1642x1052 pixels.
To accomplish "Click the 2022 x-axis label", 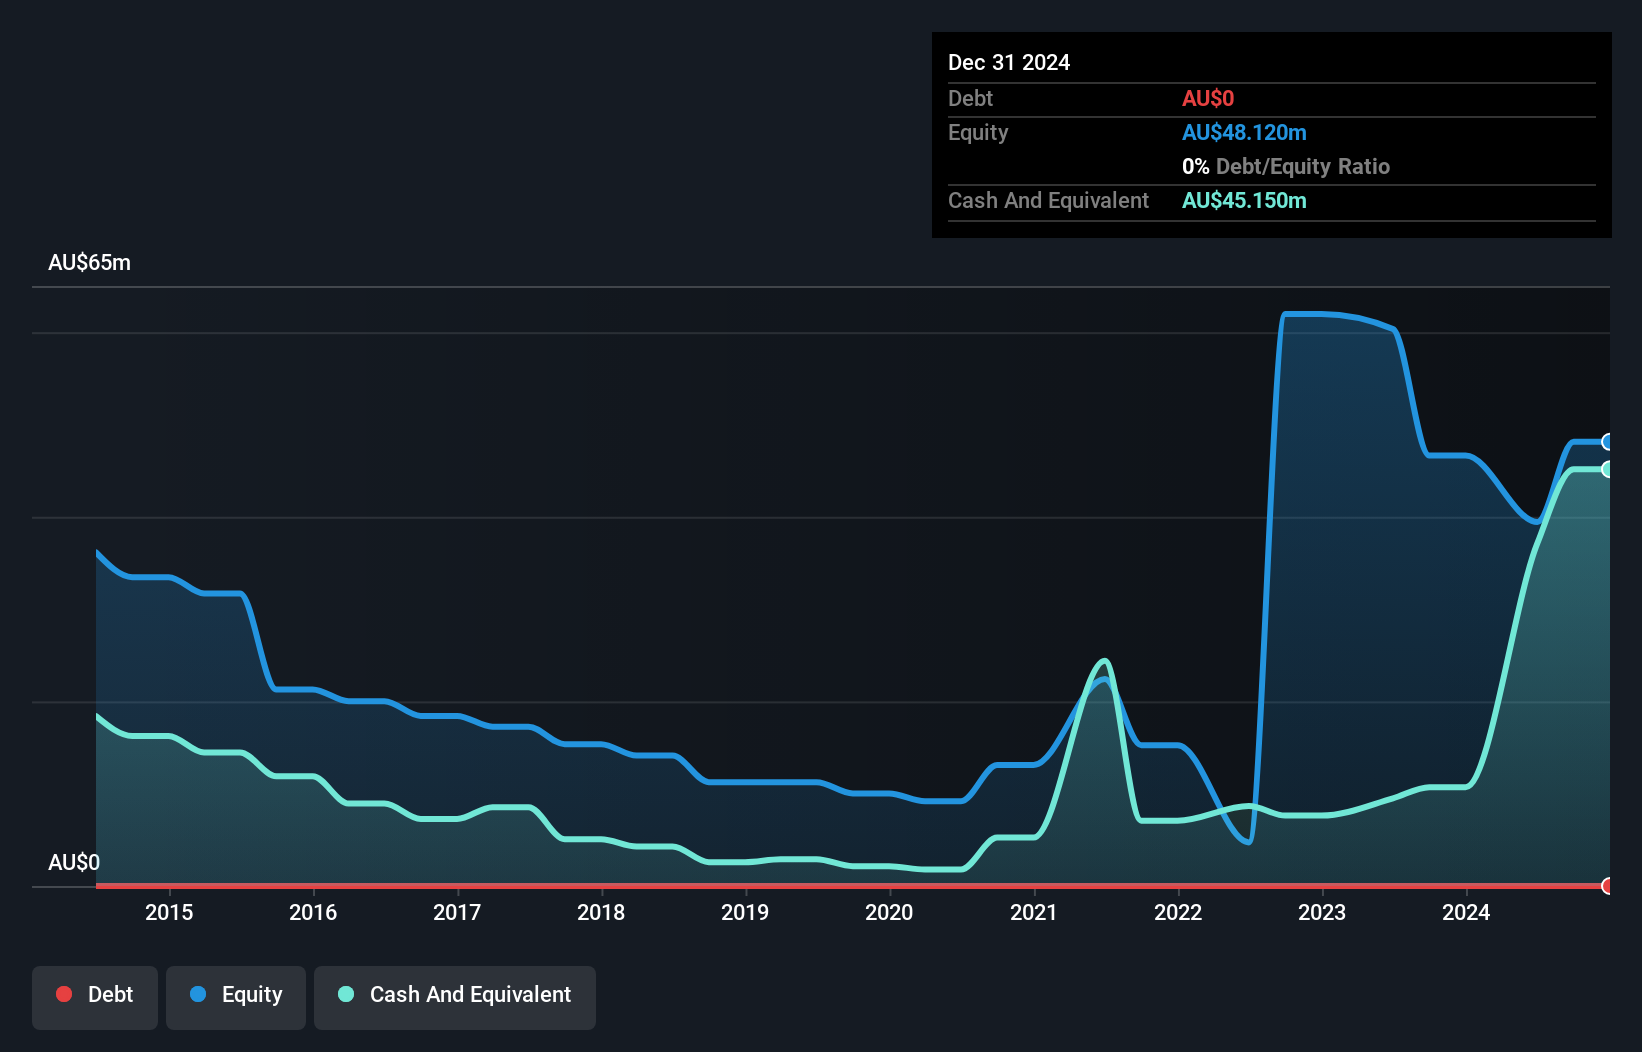I will (x=1178, y=912).
